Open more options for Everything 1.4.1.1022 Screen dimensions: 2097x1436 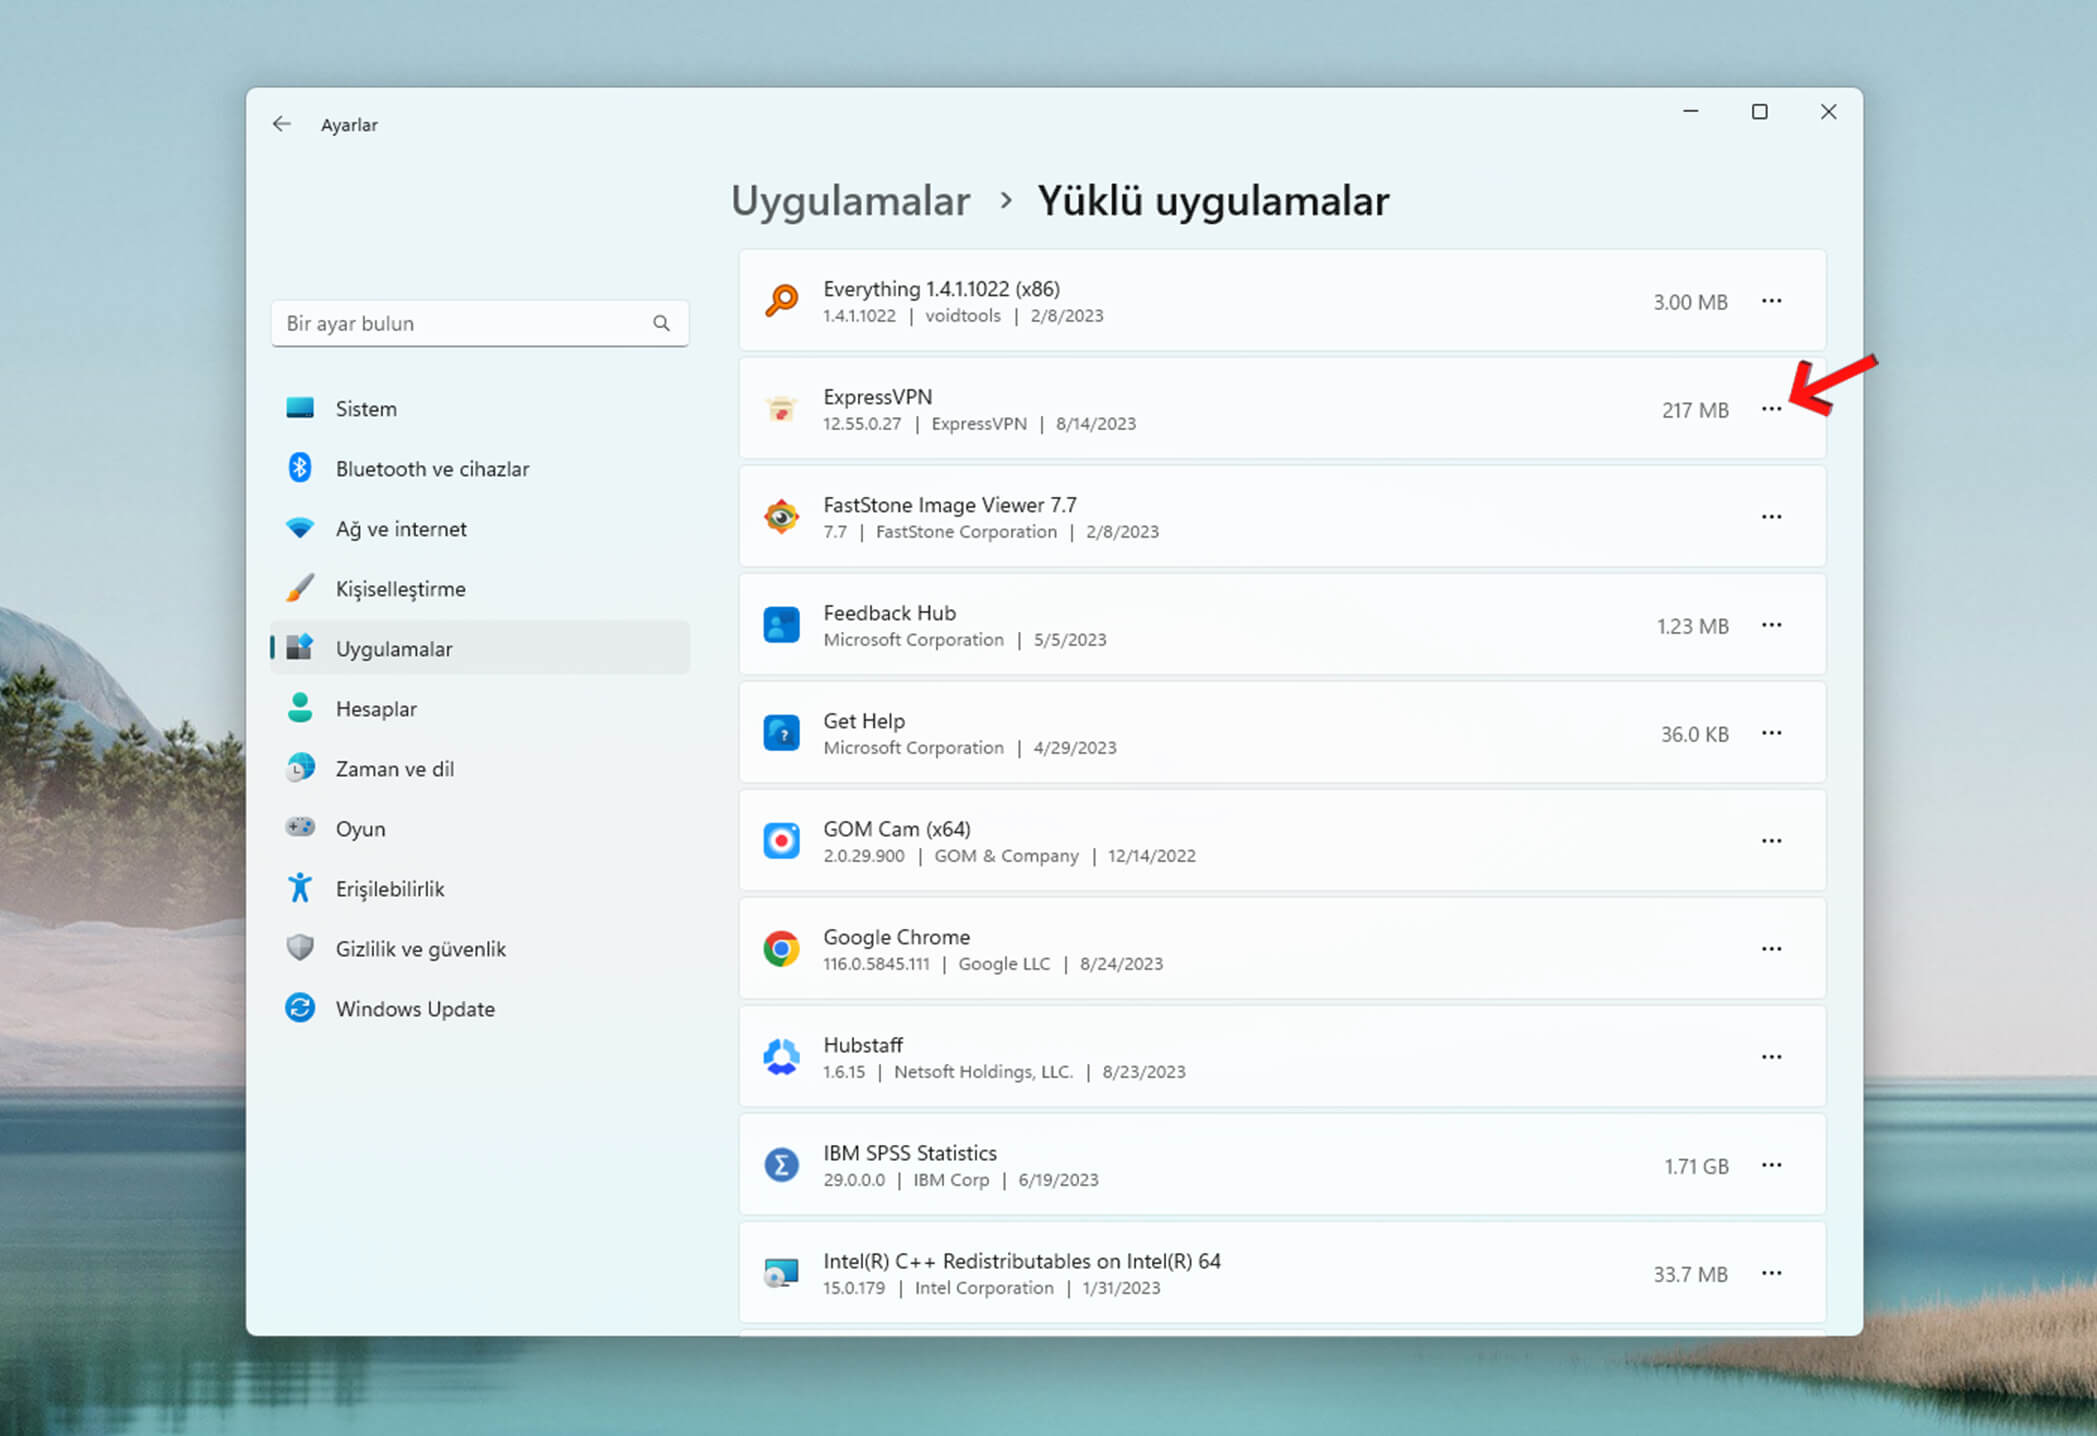1771,301
